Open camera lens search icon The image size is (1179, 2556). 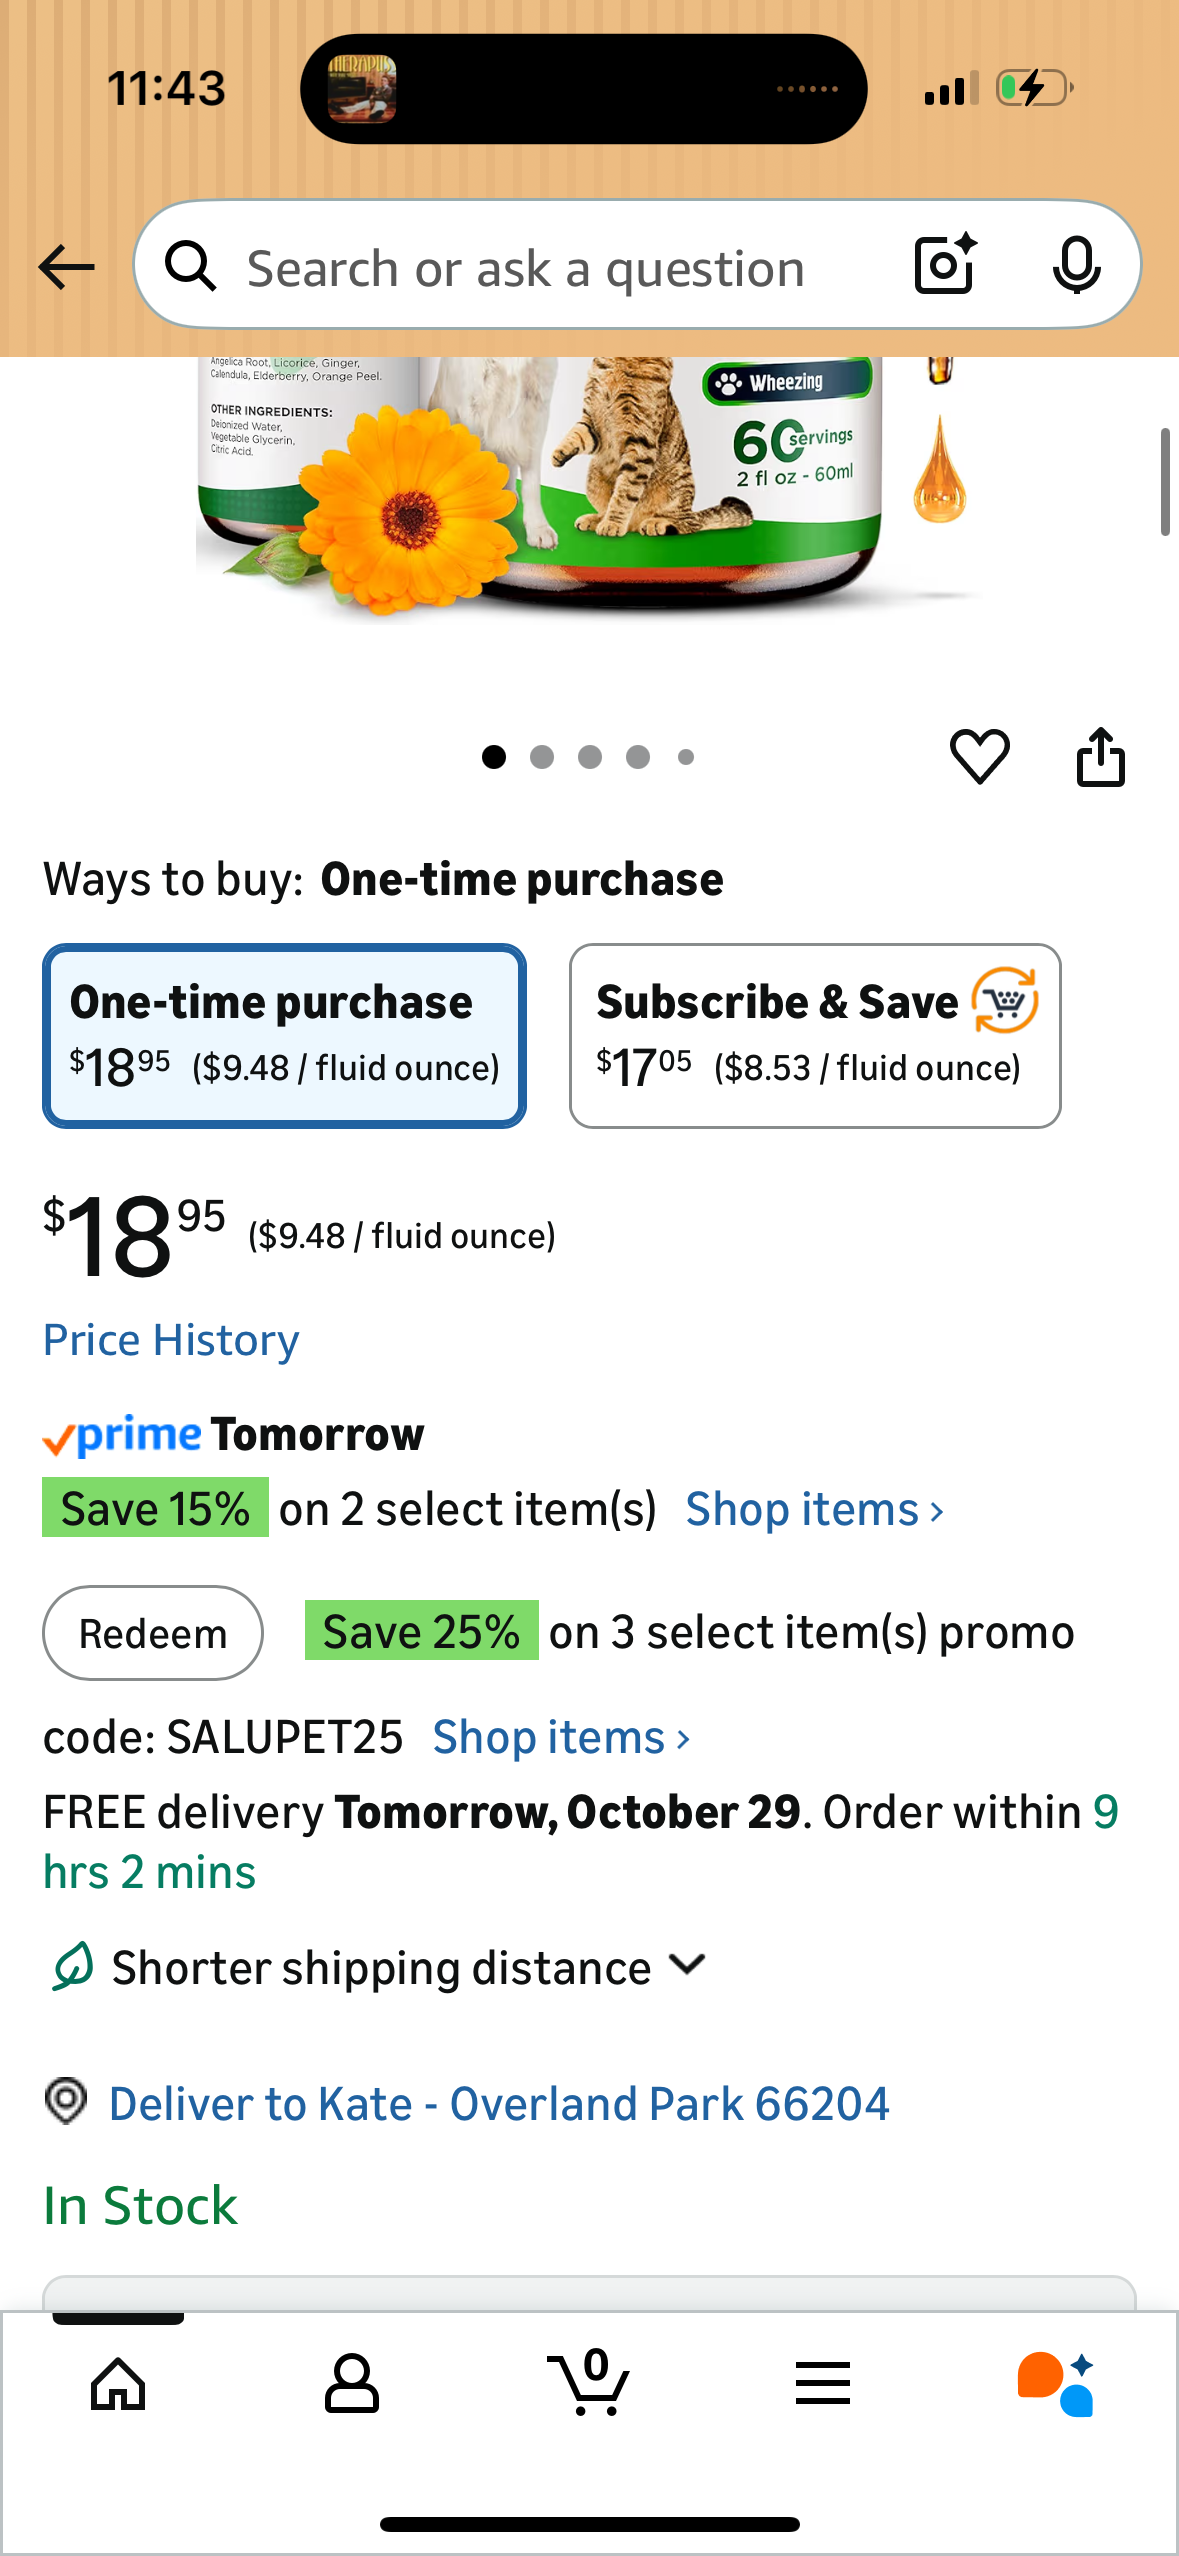coord(944,265)
